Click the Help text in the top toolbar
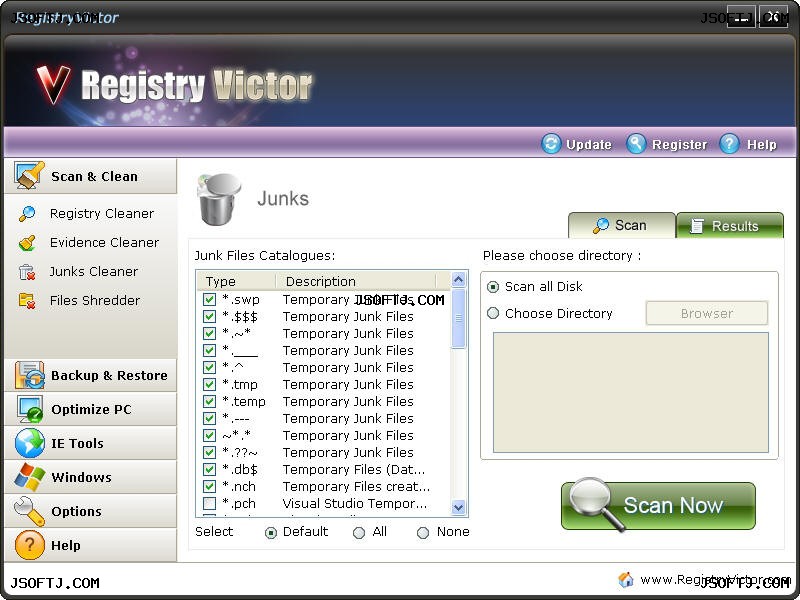800x600 pixels. click(762, 145)
